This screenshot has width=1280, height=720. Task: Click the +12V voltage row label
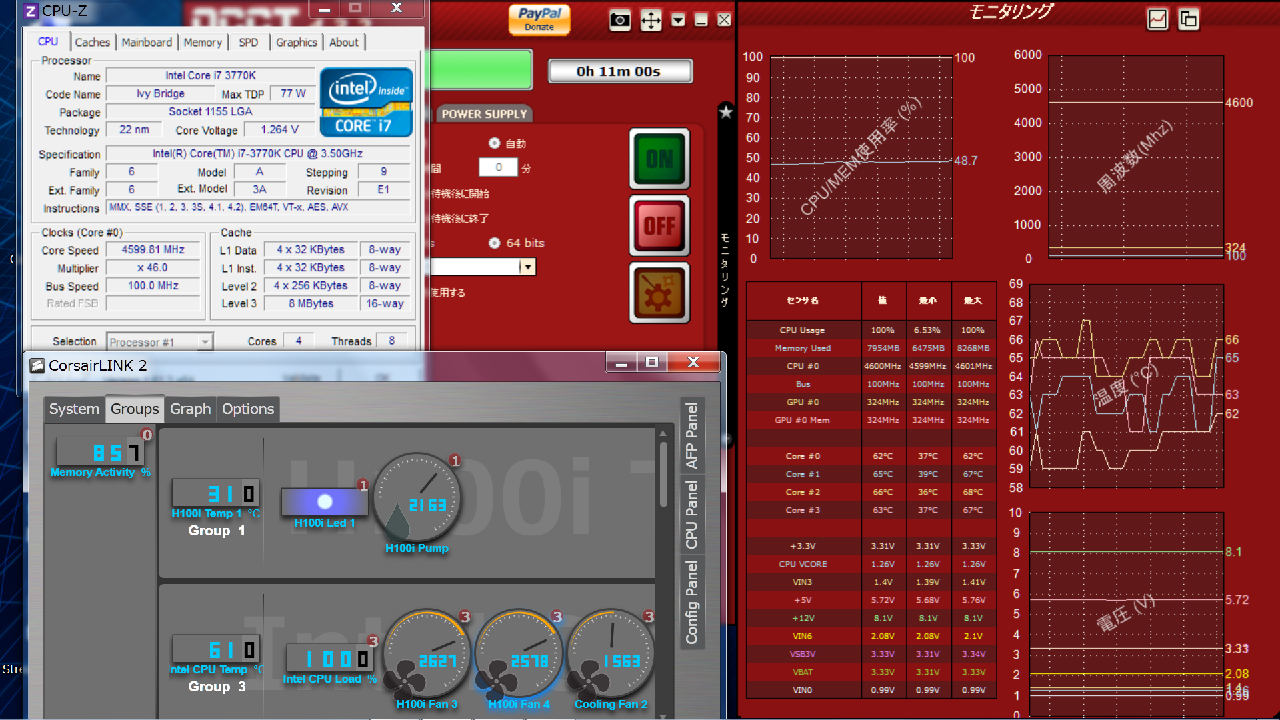[x=803, y=618]
